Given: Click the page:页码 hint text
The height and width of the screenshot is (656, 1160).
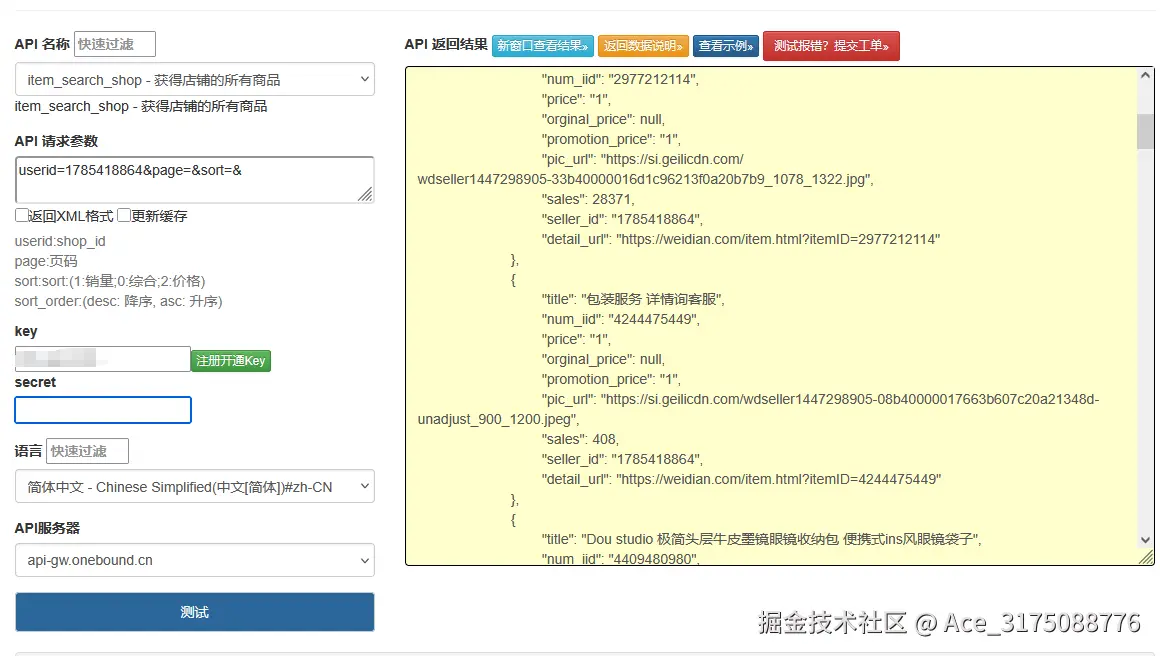Looking at the screenshot, I should pyautogui.click(x=46, y=261).
